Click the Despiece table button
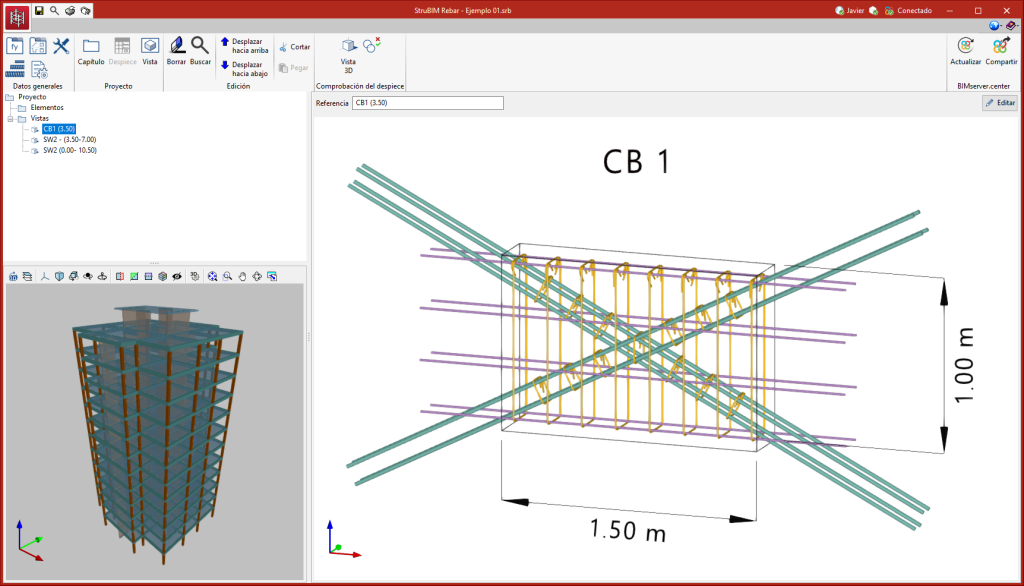Image resolution: width=1024 pixels, height=586 pixels. click(x=122, y=52)
